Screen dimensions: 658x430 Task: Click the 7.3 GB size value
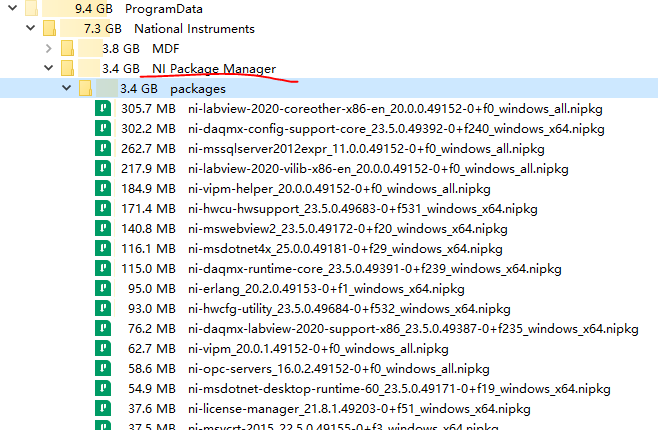tap(102, 29)
